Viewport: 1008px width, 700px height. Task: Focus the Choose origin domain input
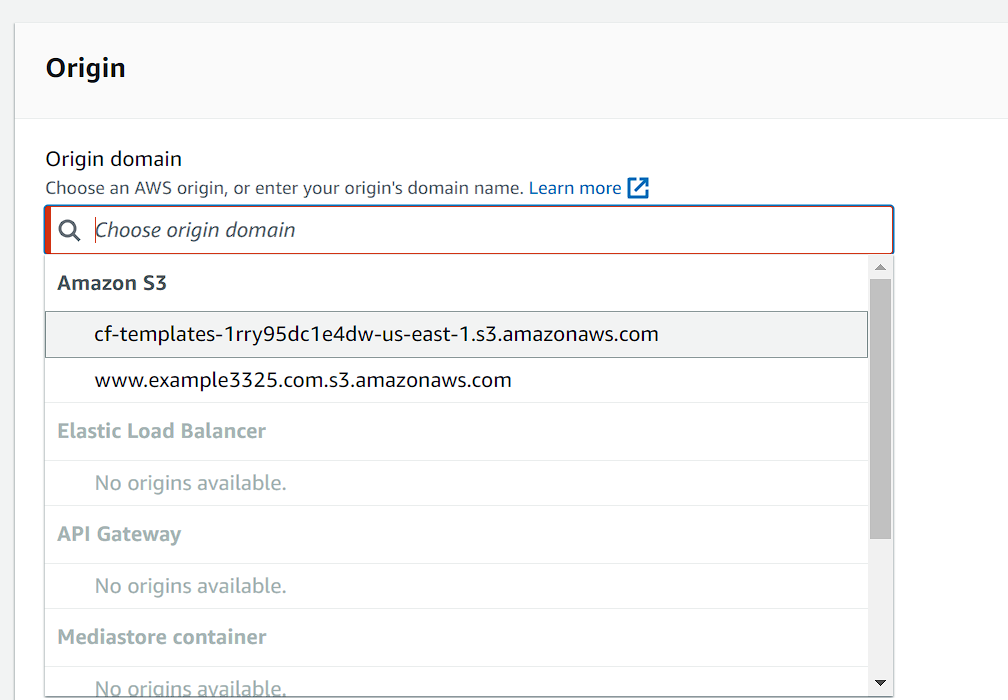pos(469,230)
